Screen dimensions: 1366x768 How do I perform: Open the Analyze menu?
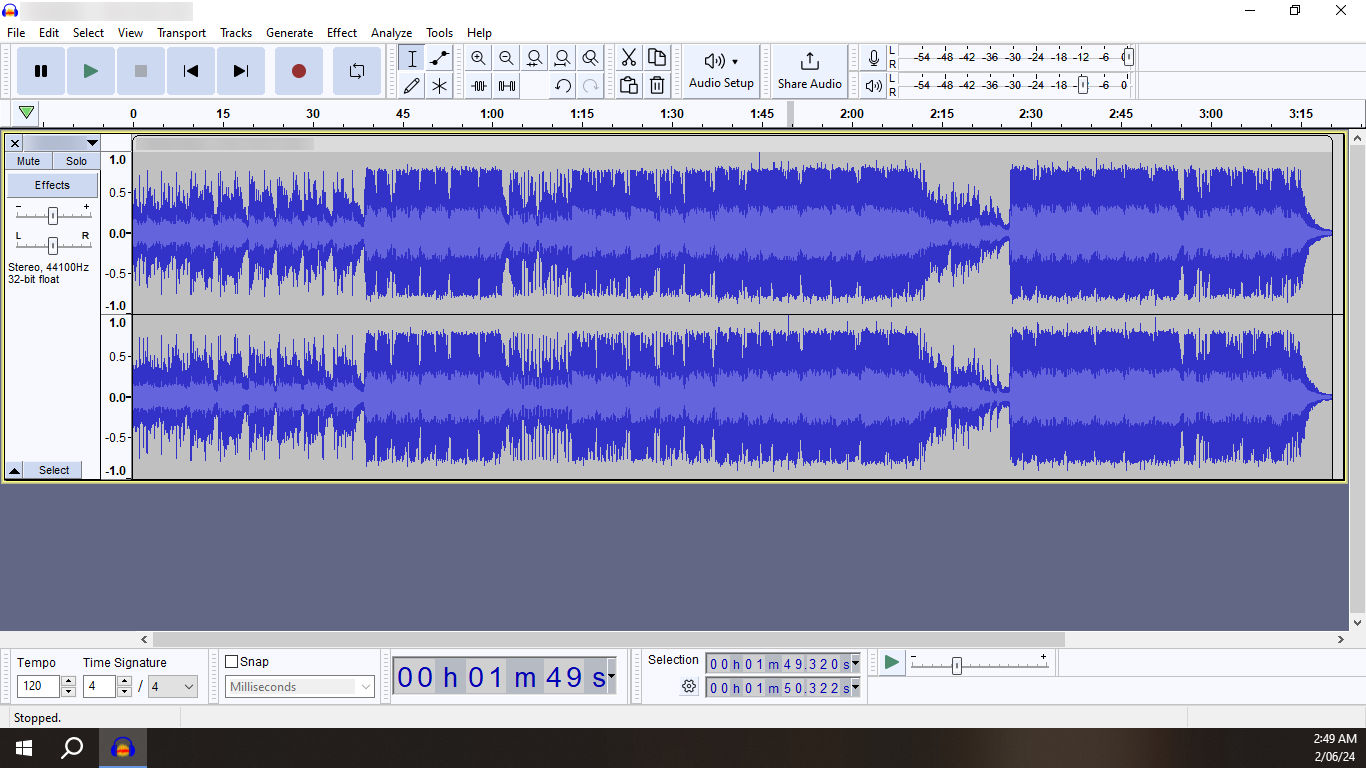391,33
